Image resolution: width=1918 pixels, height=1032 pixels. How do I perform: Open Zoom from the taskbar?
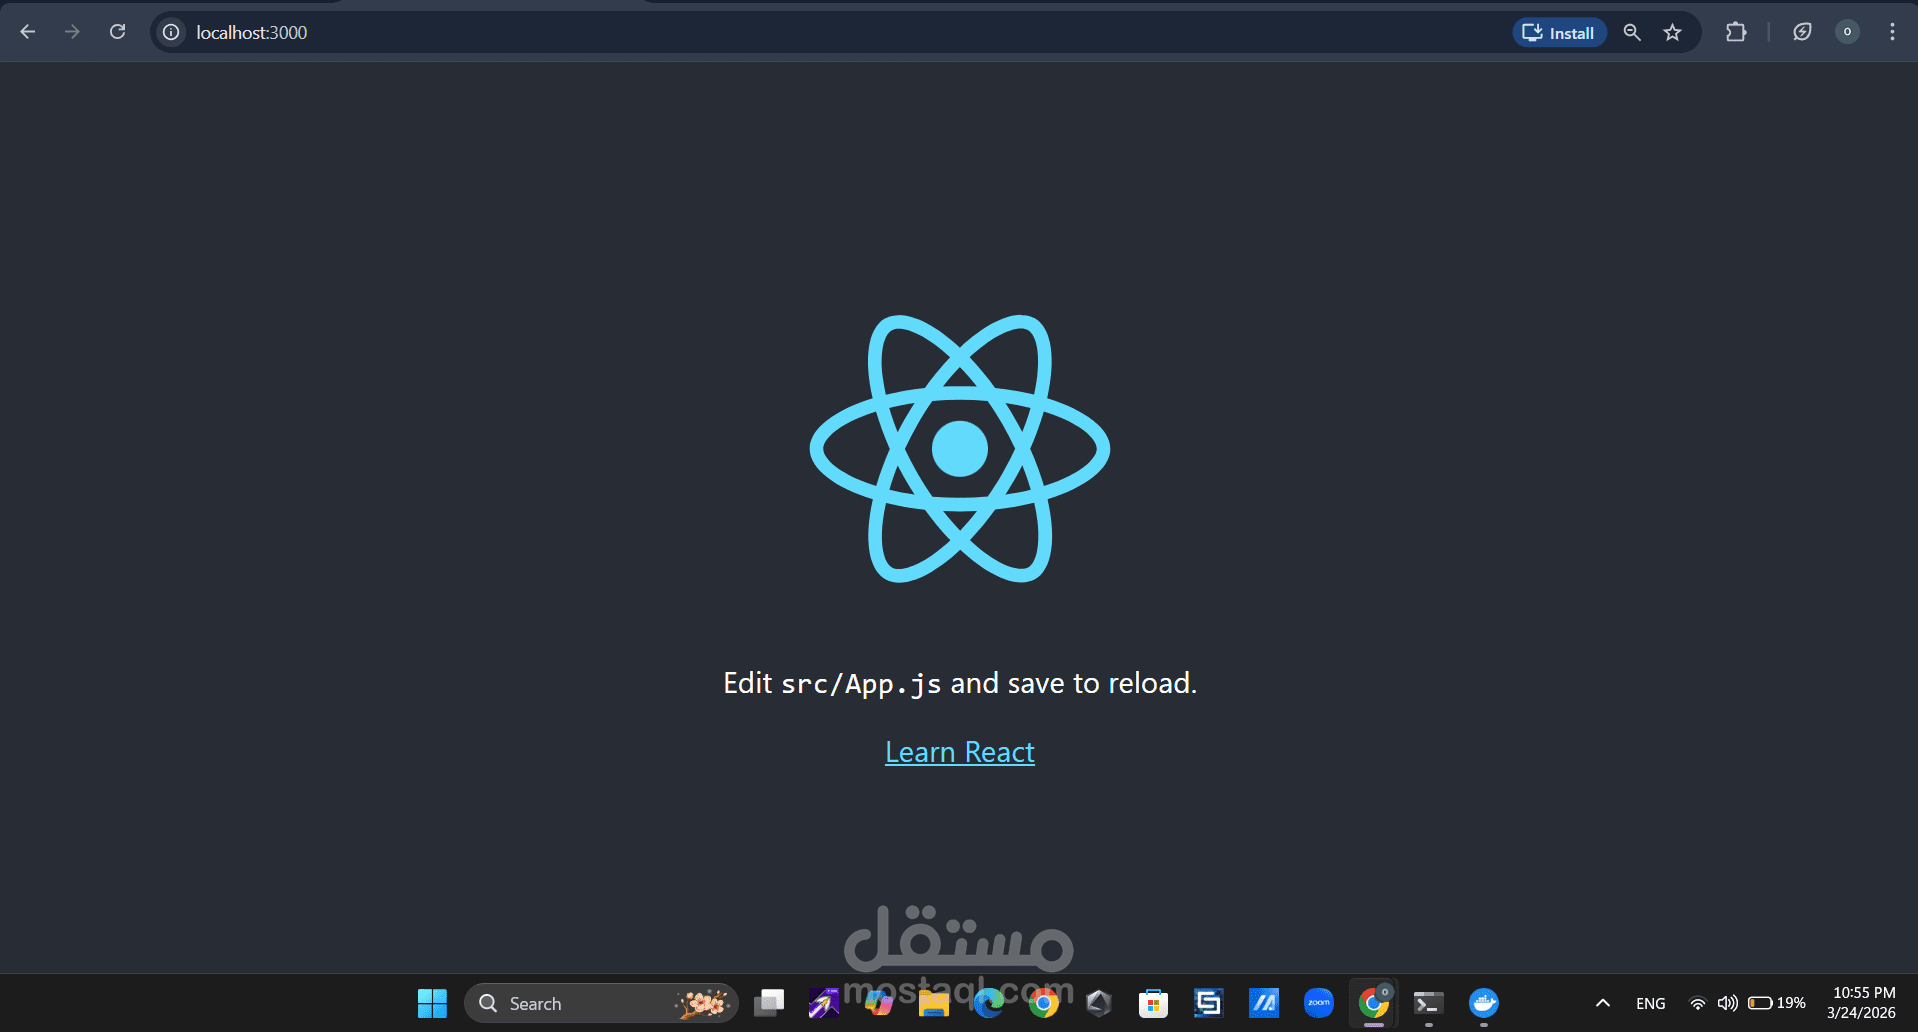1319,1003
